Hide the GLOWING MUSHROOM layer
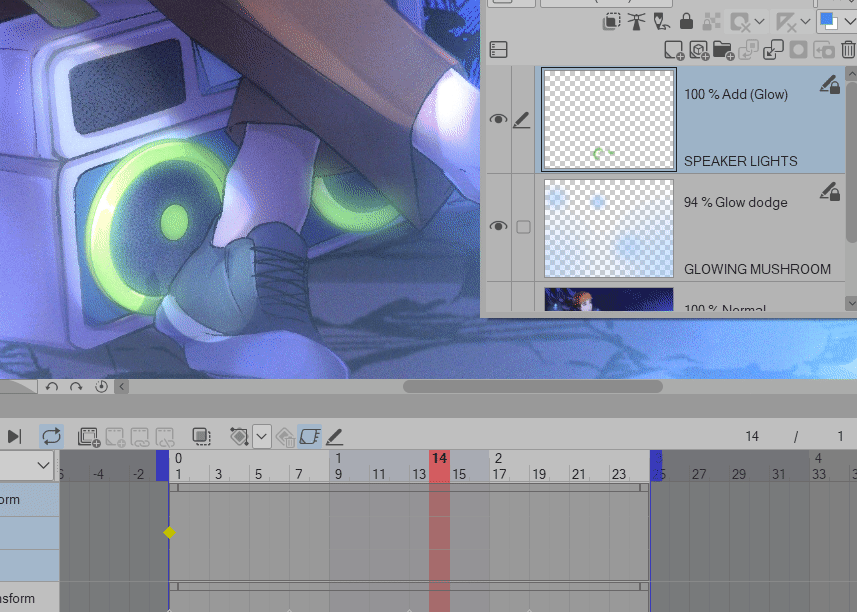Viewport: 857px width, 612px height. pos(498,226)
